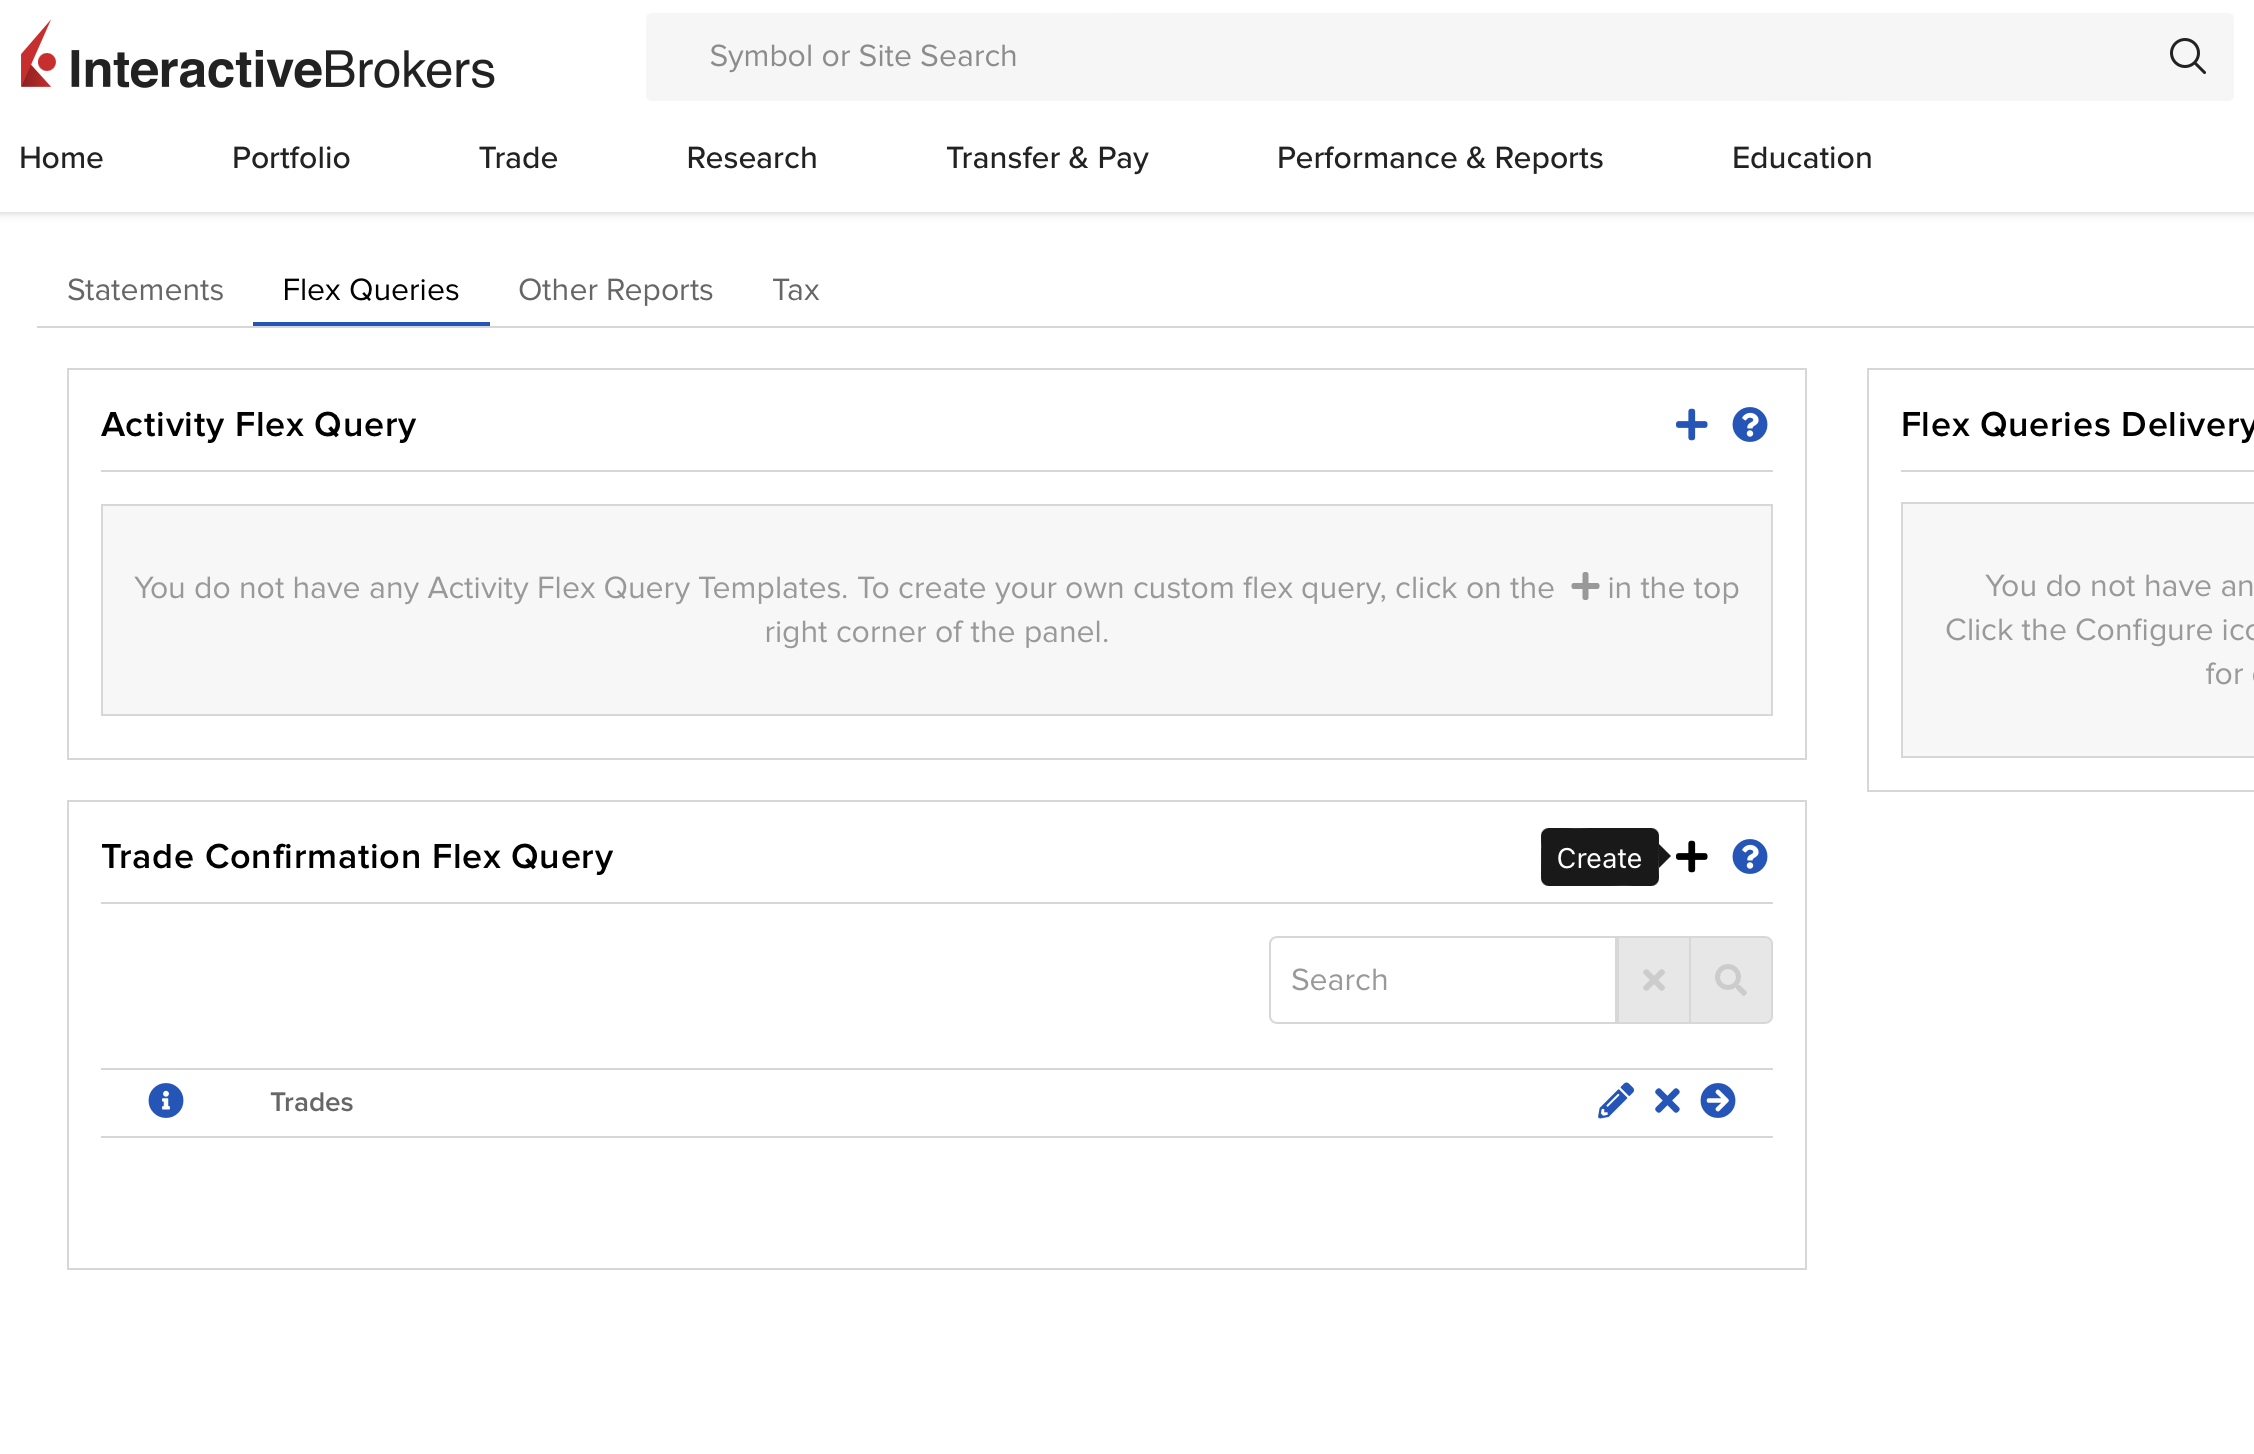The height and width of the screenshot is (1454, 2254).
Task: Submit the flex query search
Action: (x=1731, y=980)
